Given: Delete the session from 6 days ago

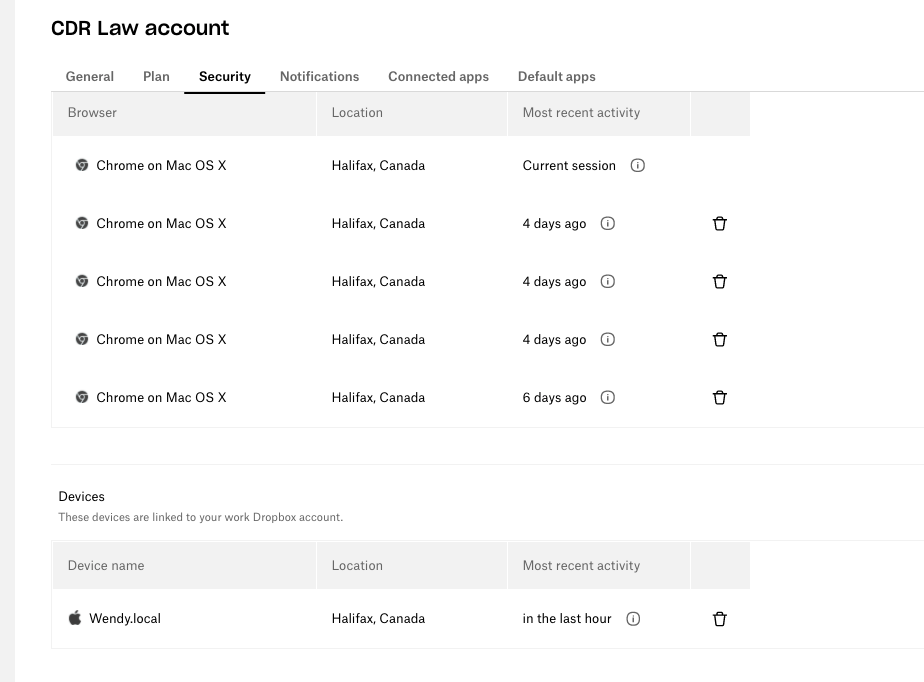Looking at the screenshot, I should 719,398.
